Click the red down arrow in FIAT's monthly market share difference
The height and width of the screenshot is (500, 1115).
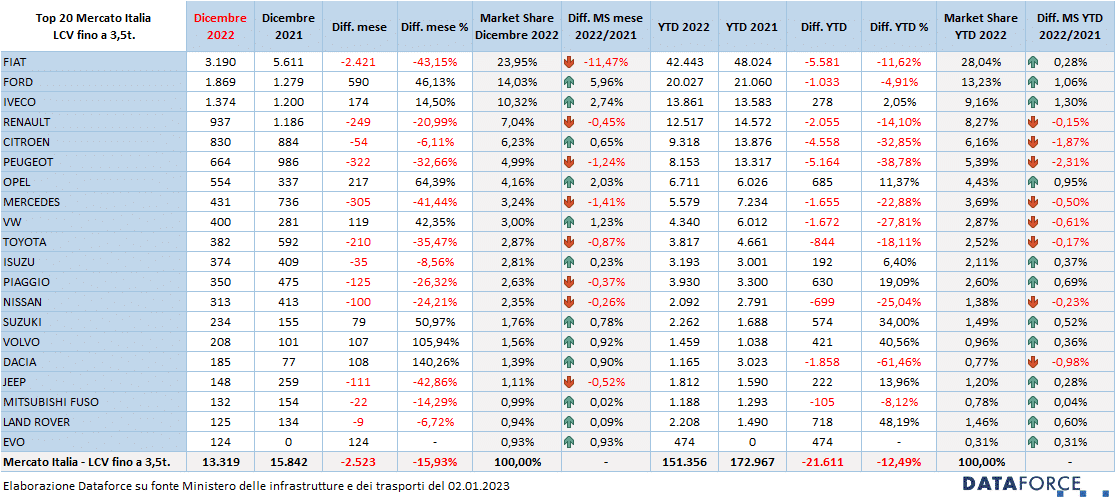pos(570,61)
